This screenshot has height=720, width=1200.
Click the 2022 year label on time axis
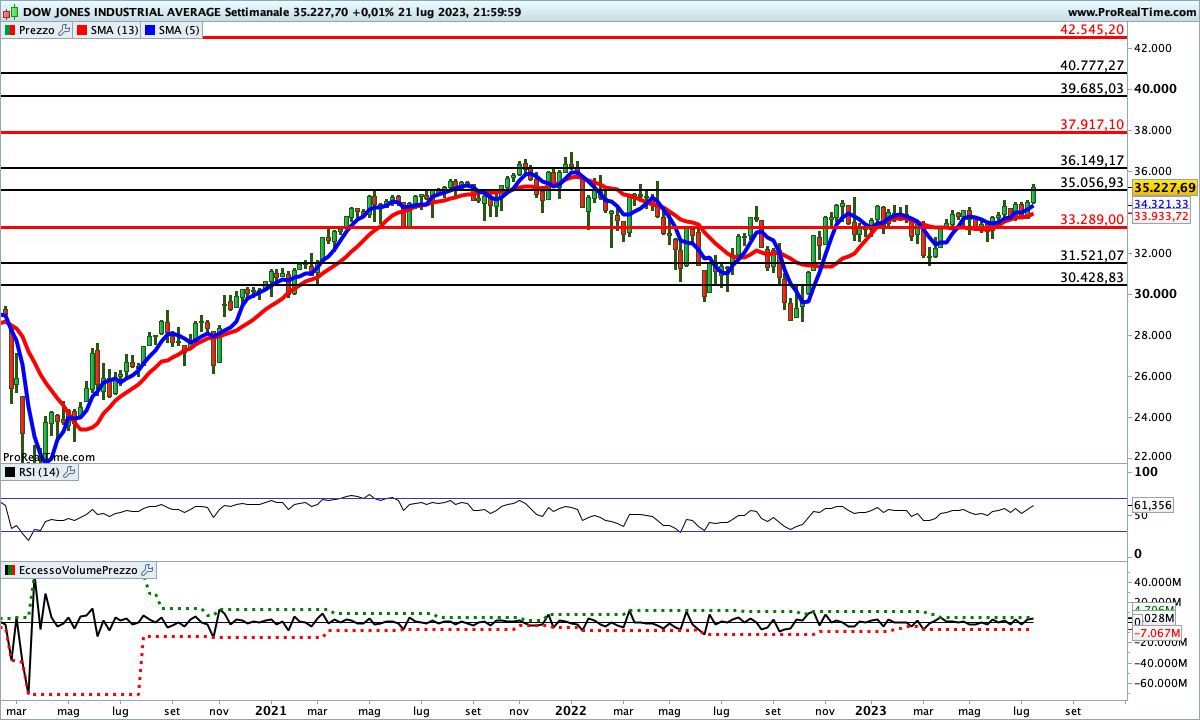(x=571, y=711)
